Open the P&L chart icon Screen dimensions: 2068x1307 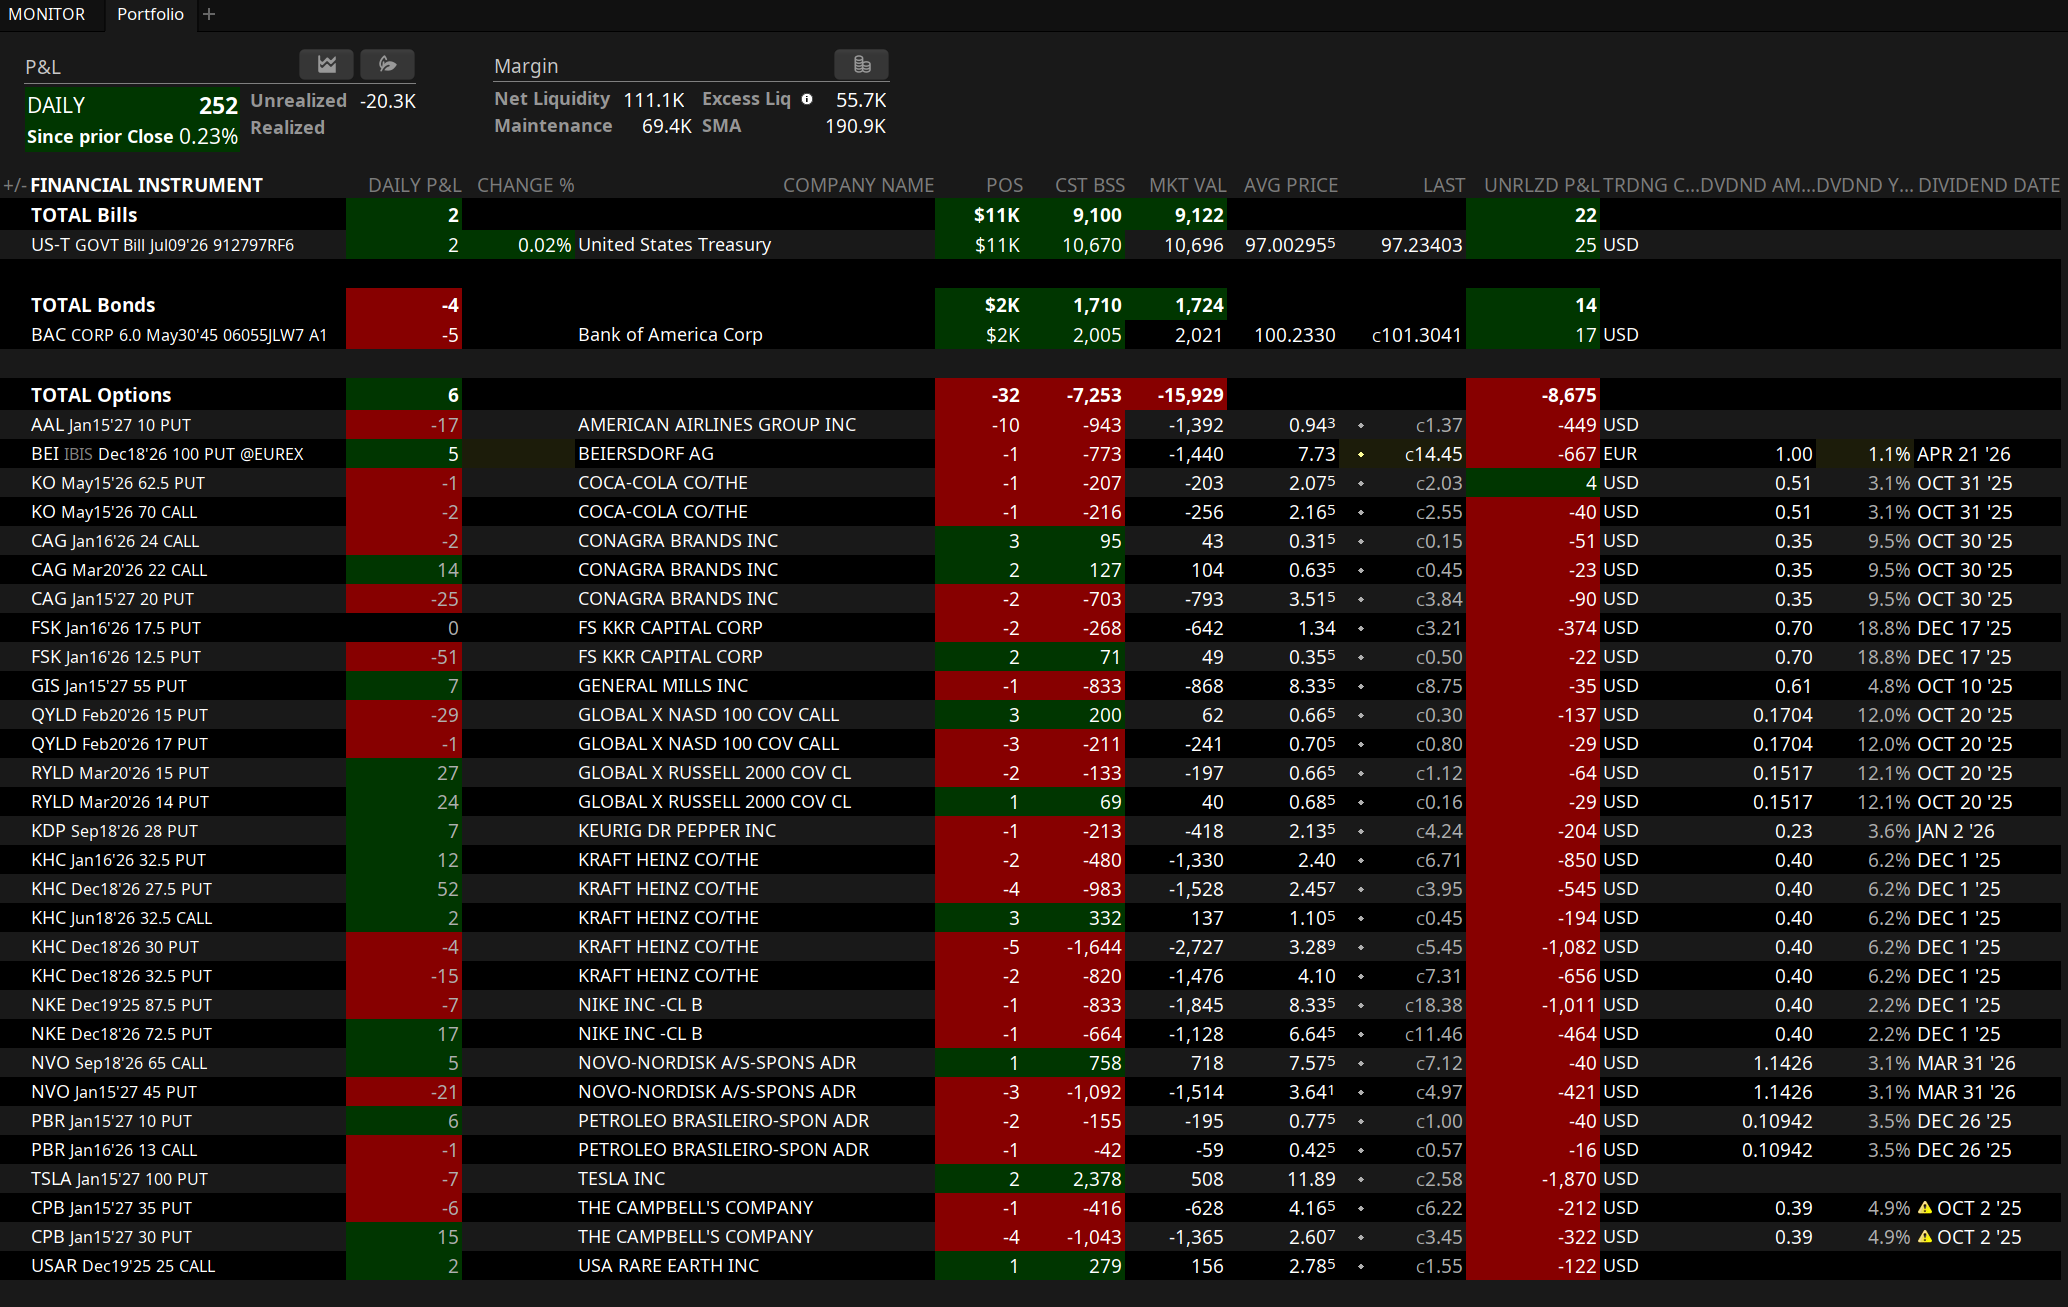pyautogui.click(x=326, y=65)
